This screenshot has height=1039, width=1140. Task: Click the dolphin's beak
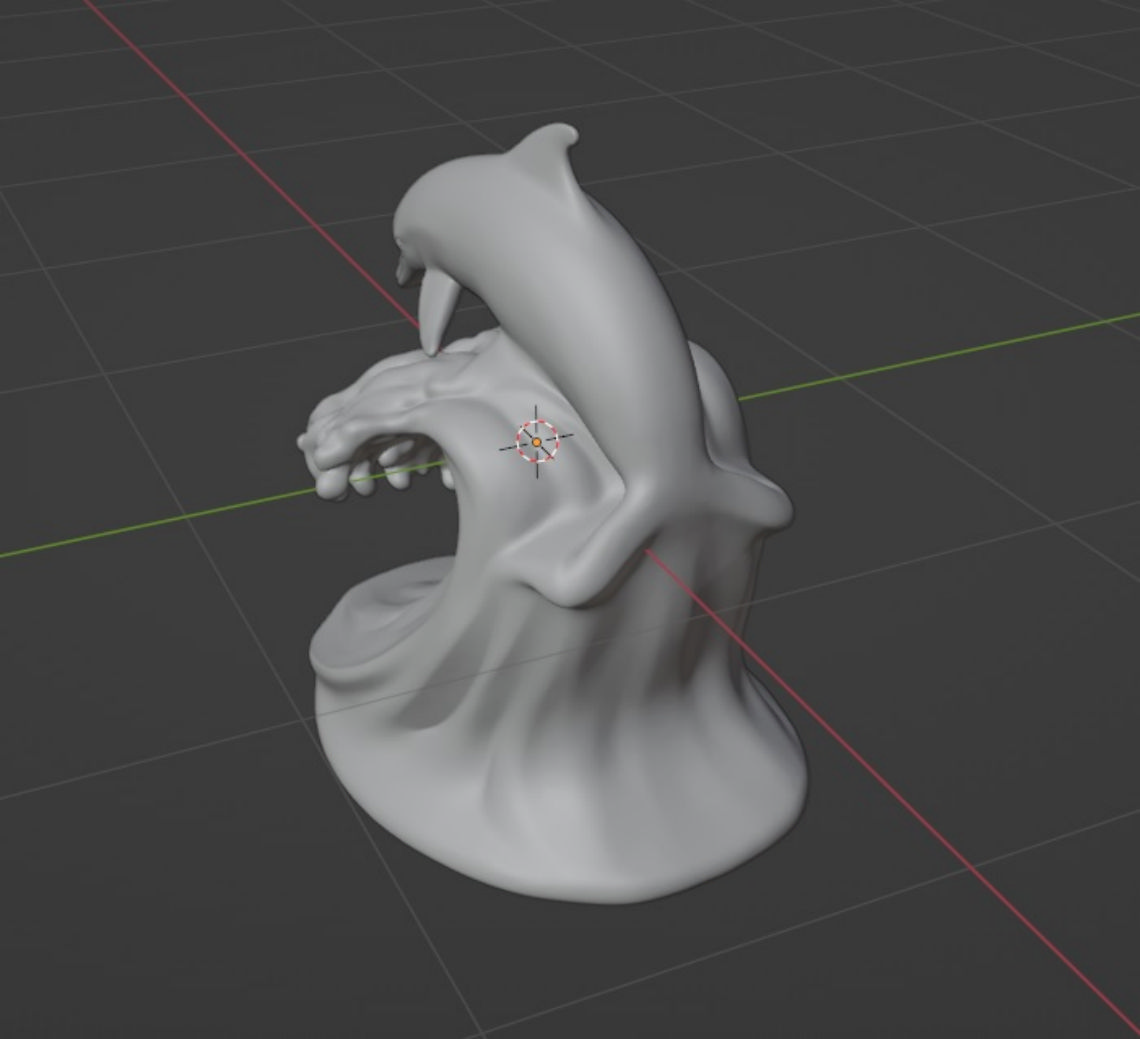[404, 270]
